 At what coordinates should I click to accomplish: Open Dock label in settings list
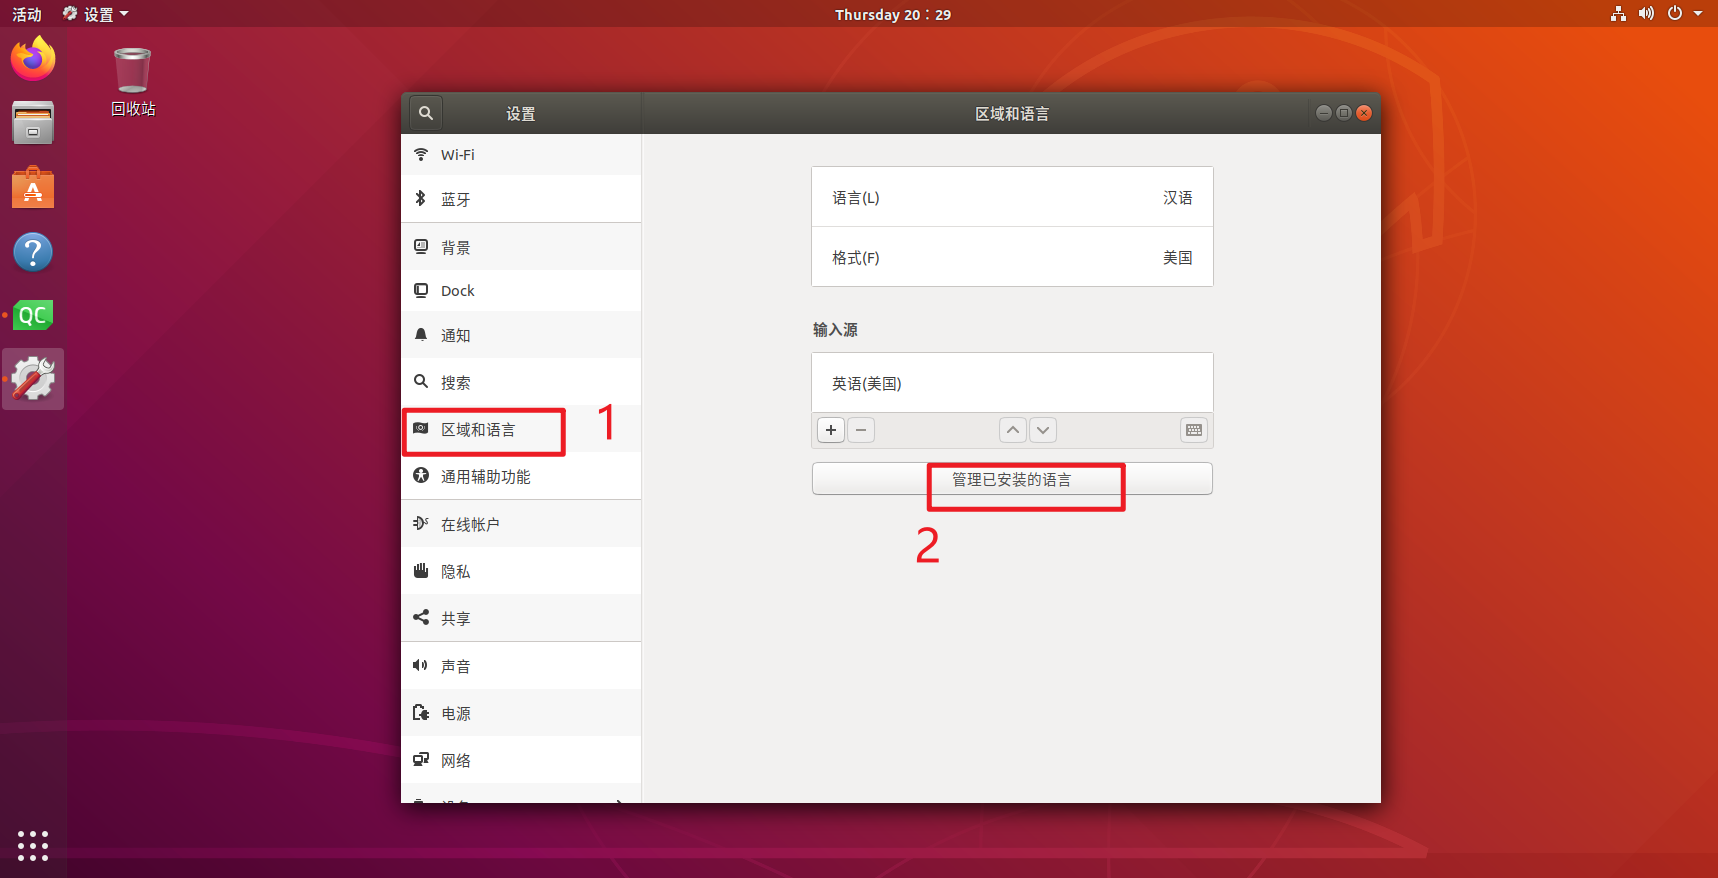coord(458,291)
